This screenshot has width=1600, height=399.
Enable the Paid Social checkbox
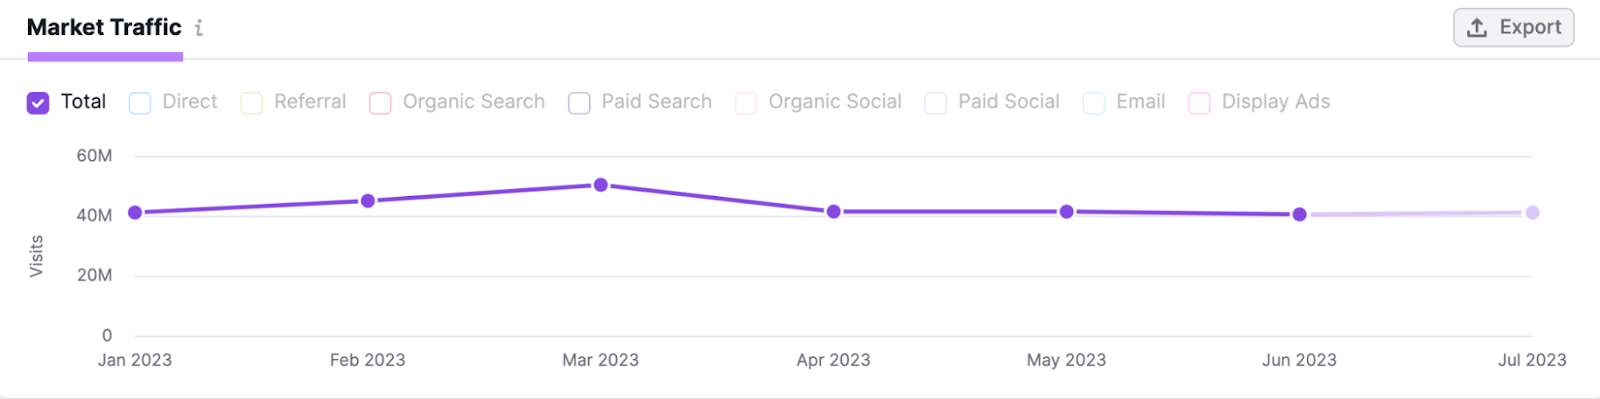936,102
